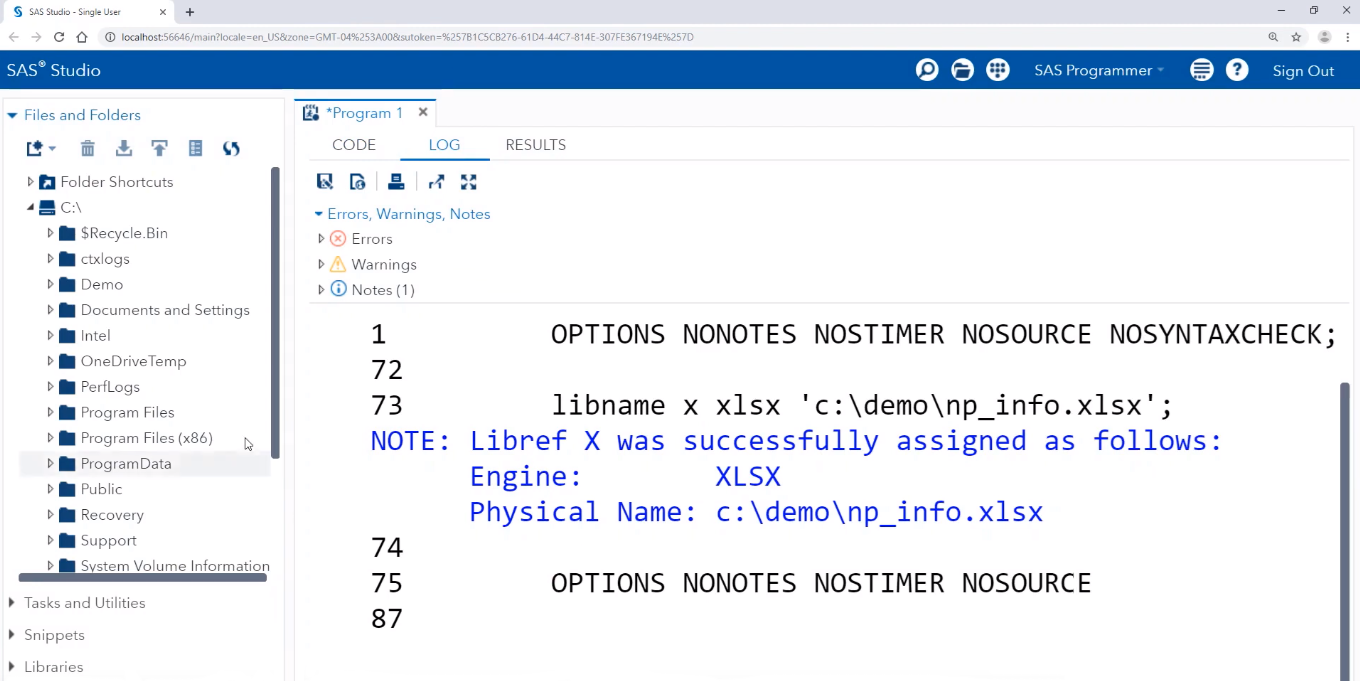Viewport: 1360px width, 681px height.
Task: Click the Upload icon in Files panel
Action: tap(159, 148)
